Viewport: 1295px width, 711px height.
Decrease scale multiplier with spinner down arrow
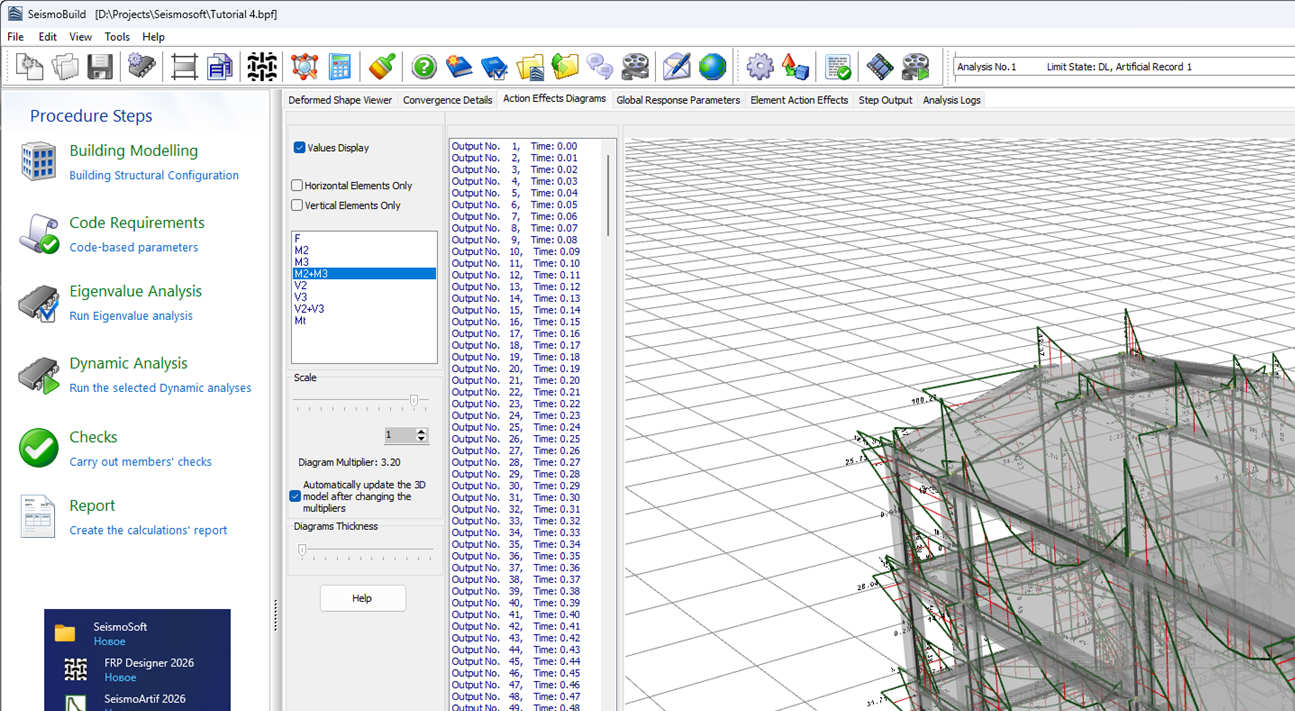[421, 439]
